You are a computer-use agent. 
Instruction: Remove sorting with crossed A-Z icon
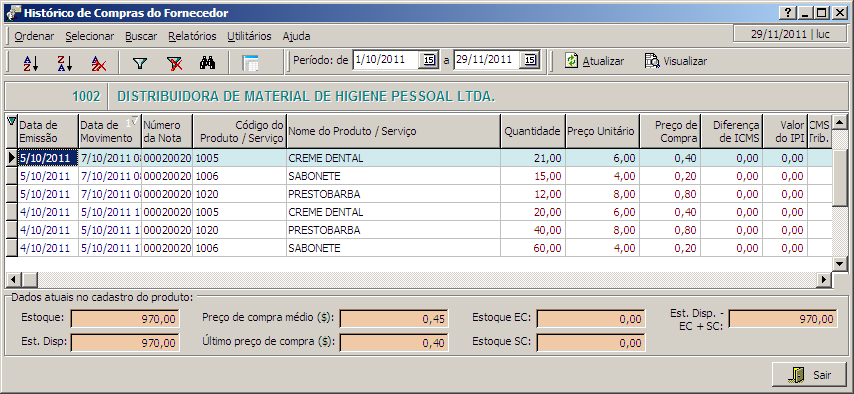click(99, 62)
